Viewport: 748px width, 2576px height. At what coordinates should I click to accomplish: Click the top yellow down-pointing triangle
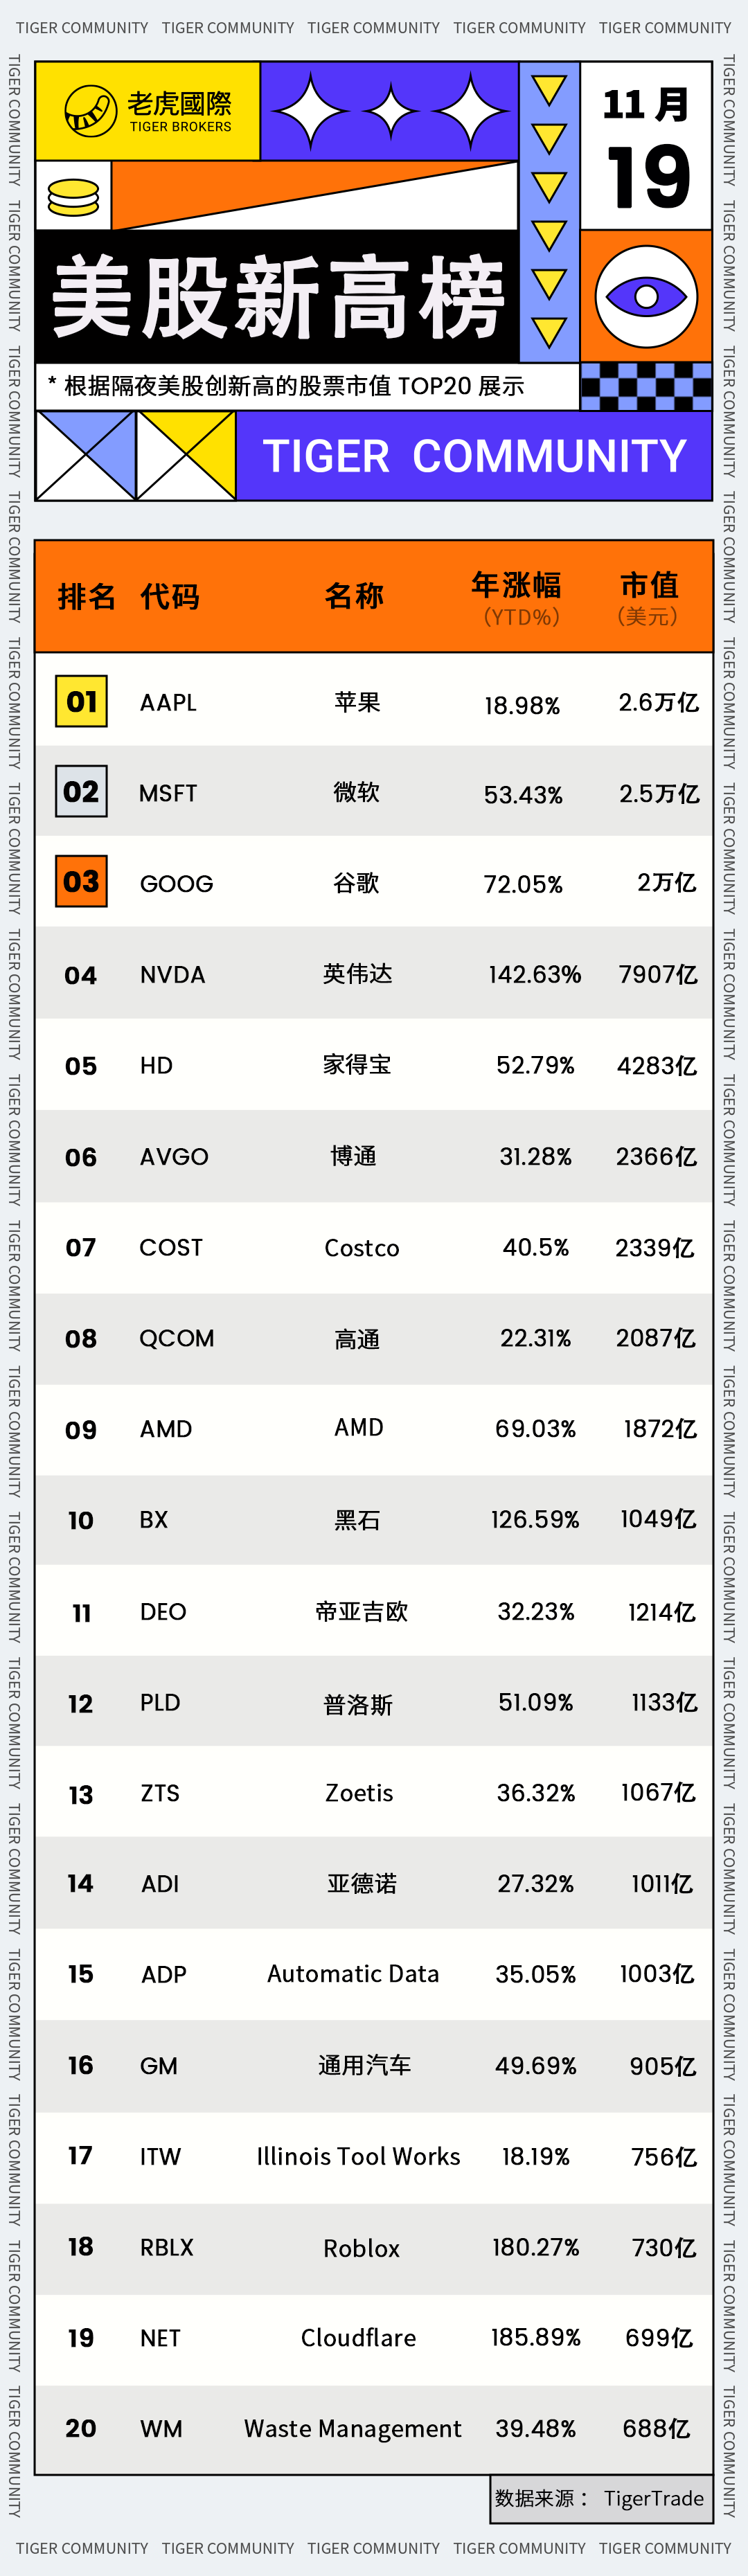pyautogui.click(x=549, y=91)
